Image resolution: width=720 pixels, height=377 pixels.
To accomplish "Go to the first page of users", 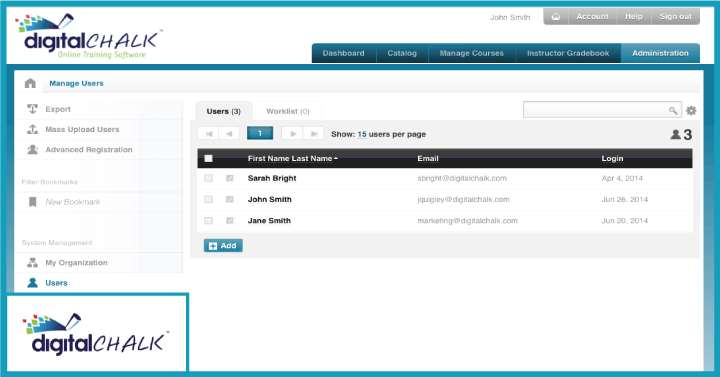I will (x=209, y=134).
